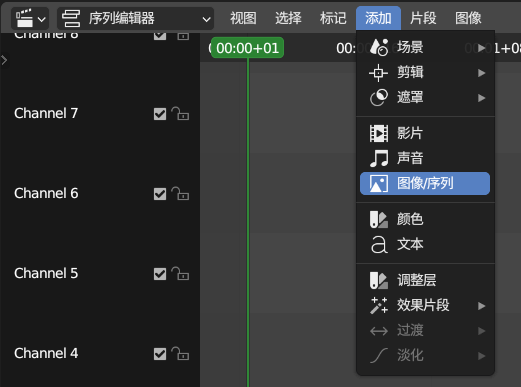Image resolution: width=521 pixels, height=387 pixels.
Task: Click the 遮罩 mask icon
Action: pos(379,97)
